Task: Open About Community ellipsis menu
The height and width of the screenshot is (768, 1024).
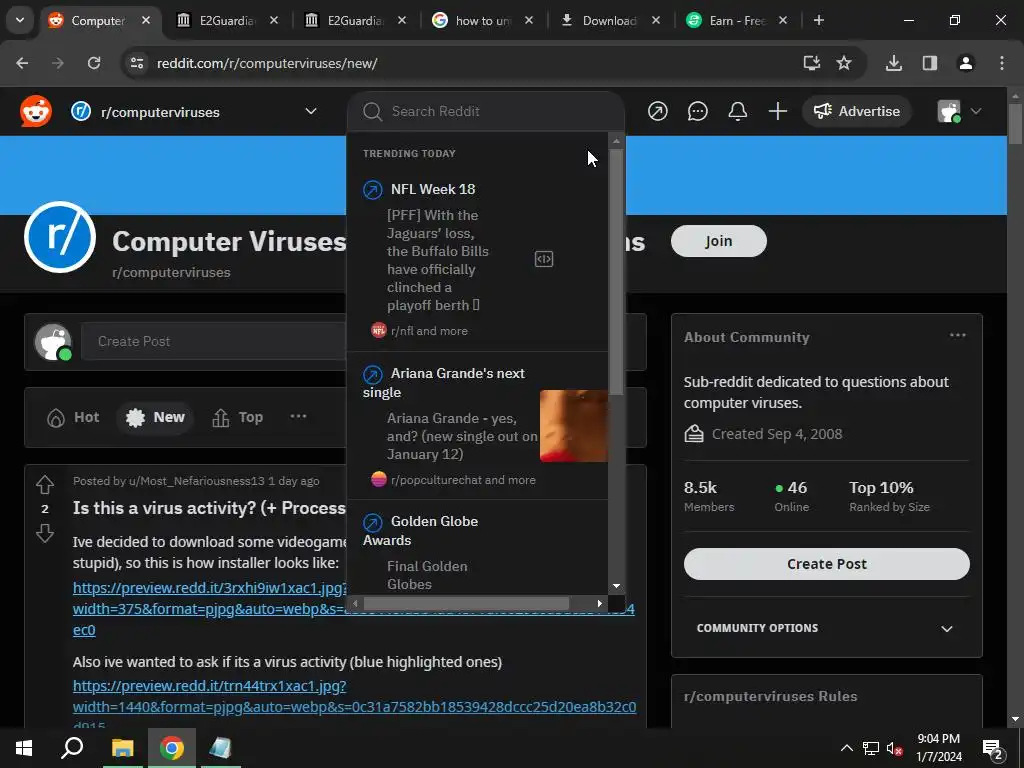Action: point(957,336)
